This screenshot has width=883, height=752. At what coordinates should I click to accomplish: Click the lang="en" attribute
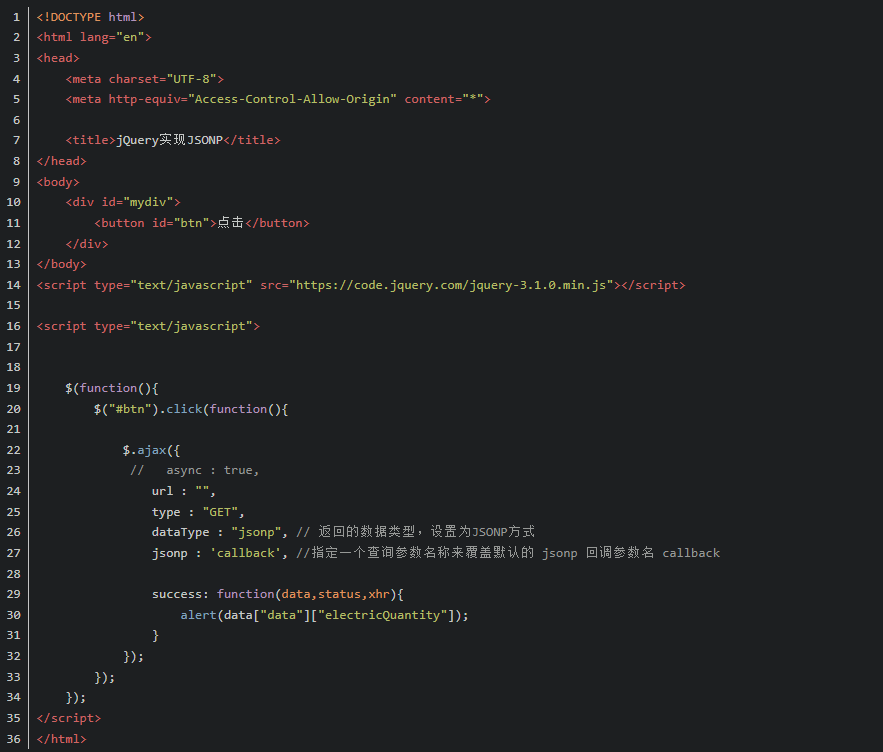click(112, 37)
